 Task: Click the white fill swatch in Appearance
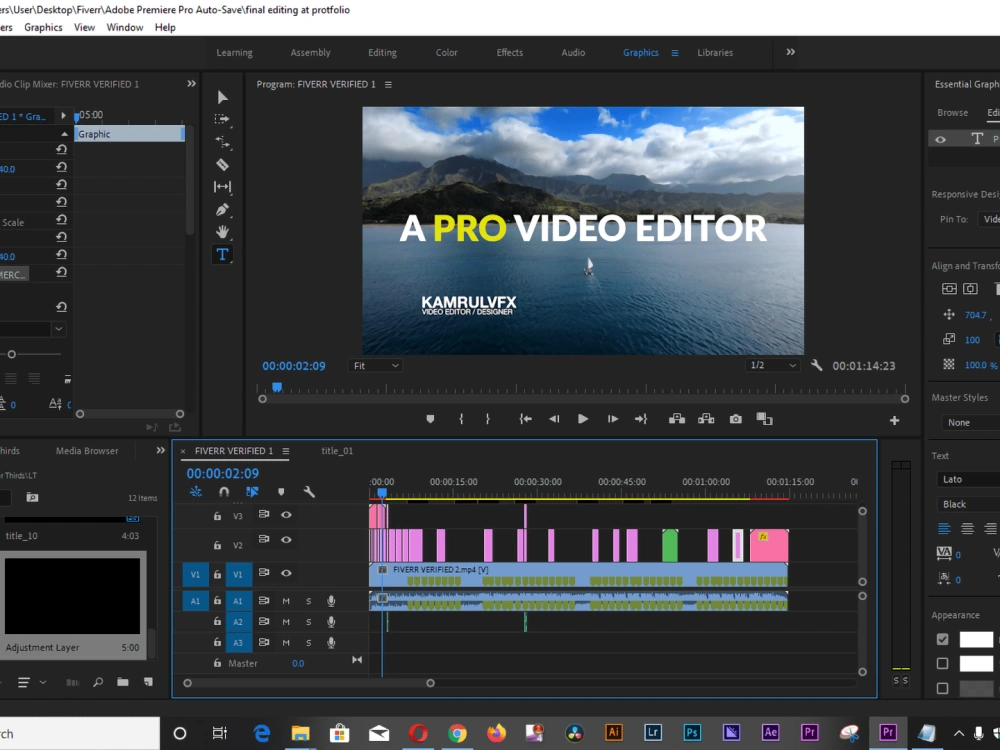pos(976,639)
